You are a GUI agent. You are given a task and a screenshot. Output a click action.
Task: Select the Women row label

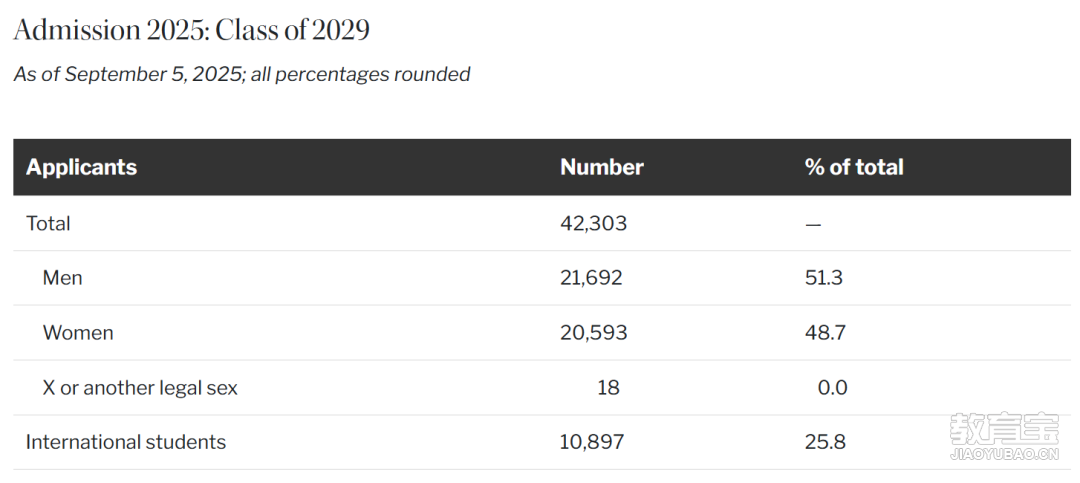(78, 333)
